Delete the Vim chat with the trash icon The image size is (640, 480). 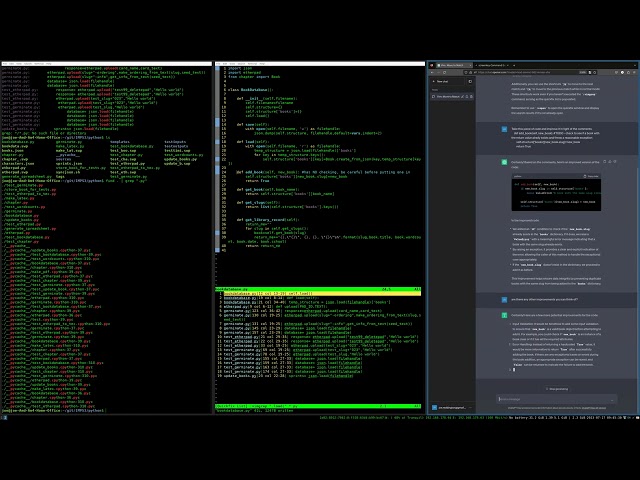[471, 96]
